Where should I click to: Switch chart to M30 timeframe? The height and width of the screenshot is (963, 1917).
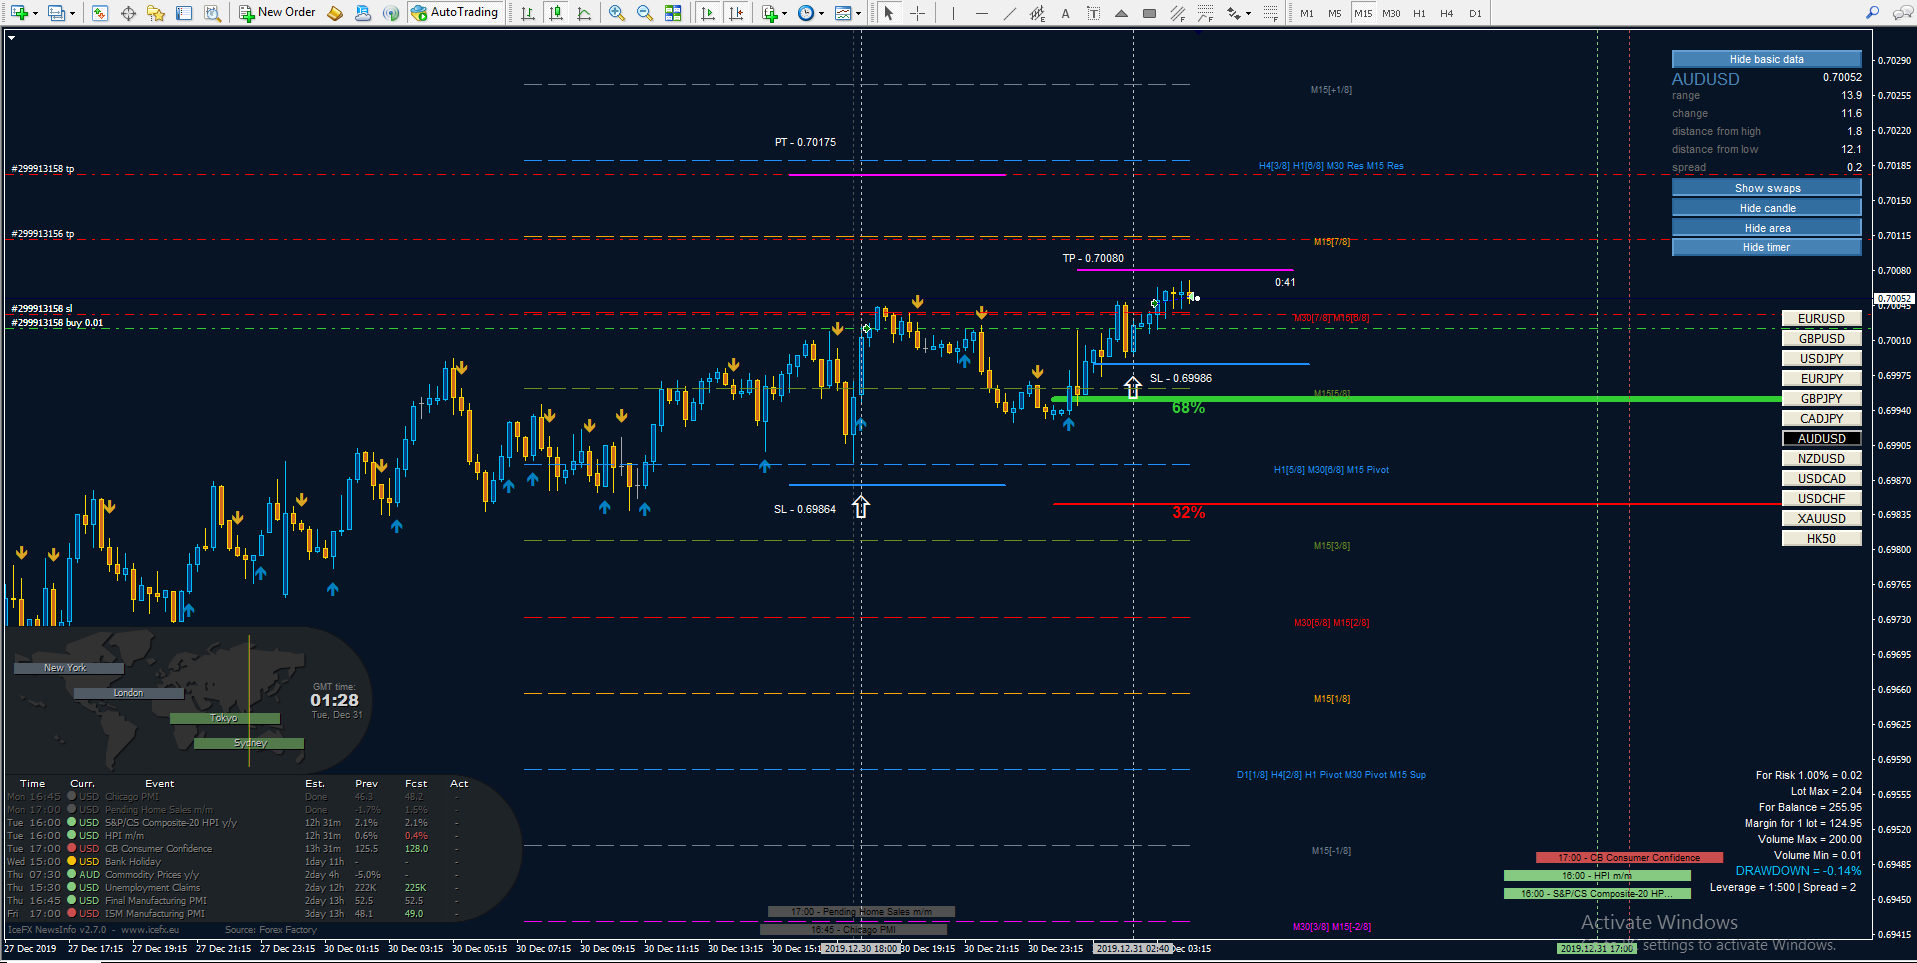click(x=1391, y=13)
